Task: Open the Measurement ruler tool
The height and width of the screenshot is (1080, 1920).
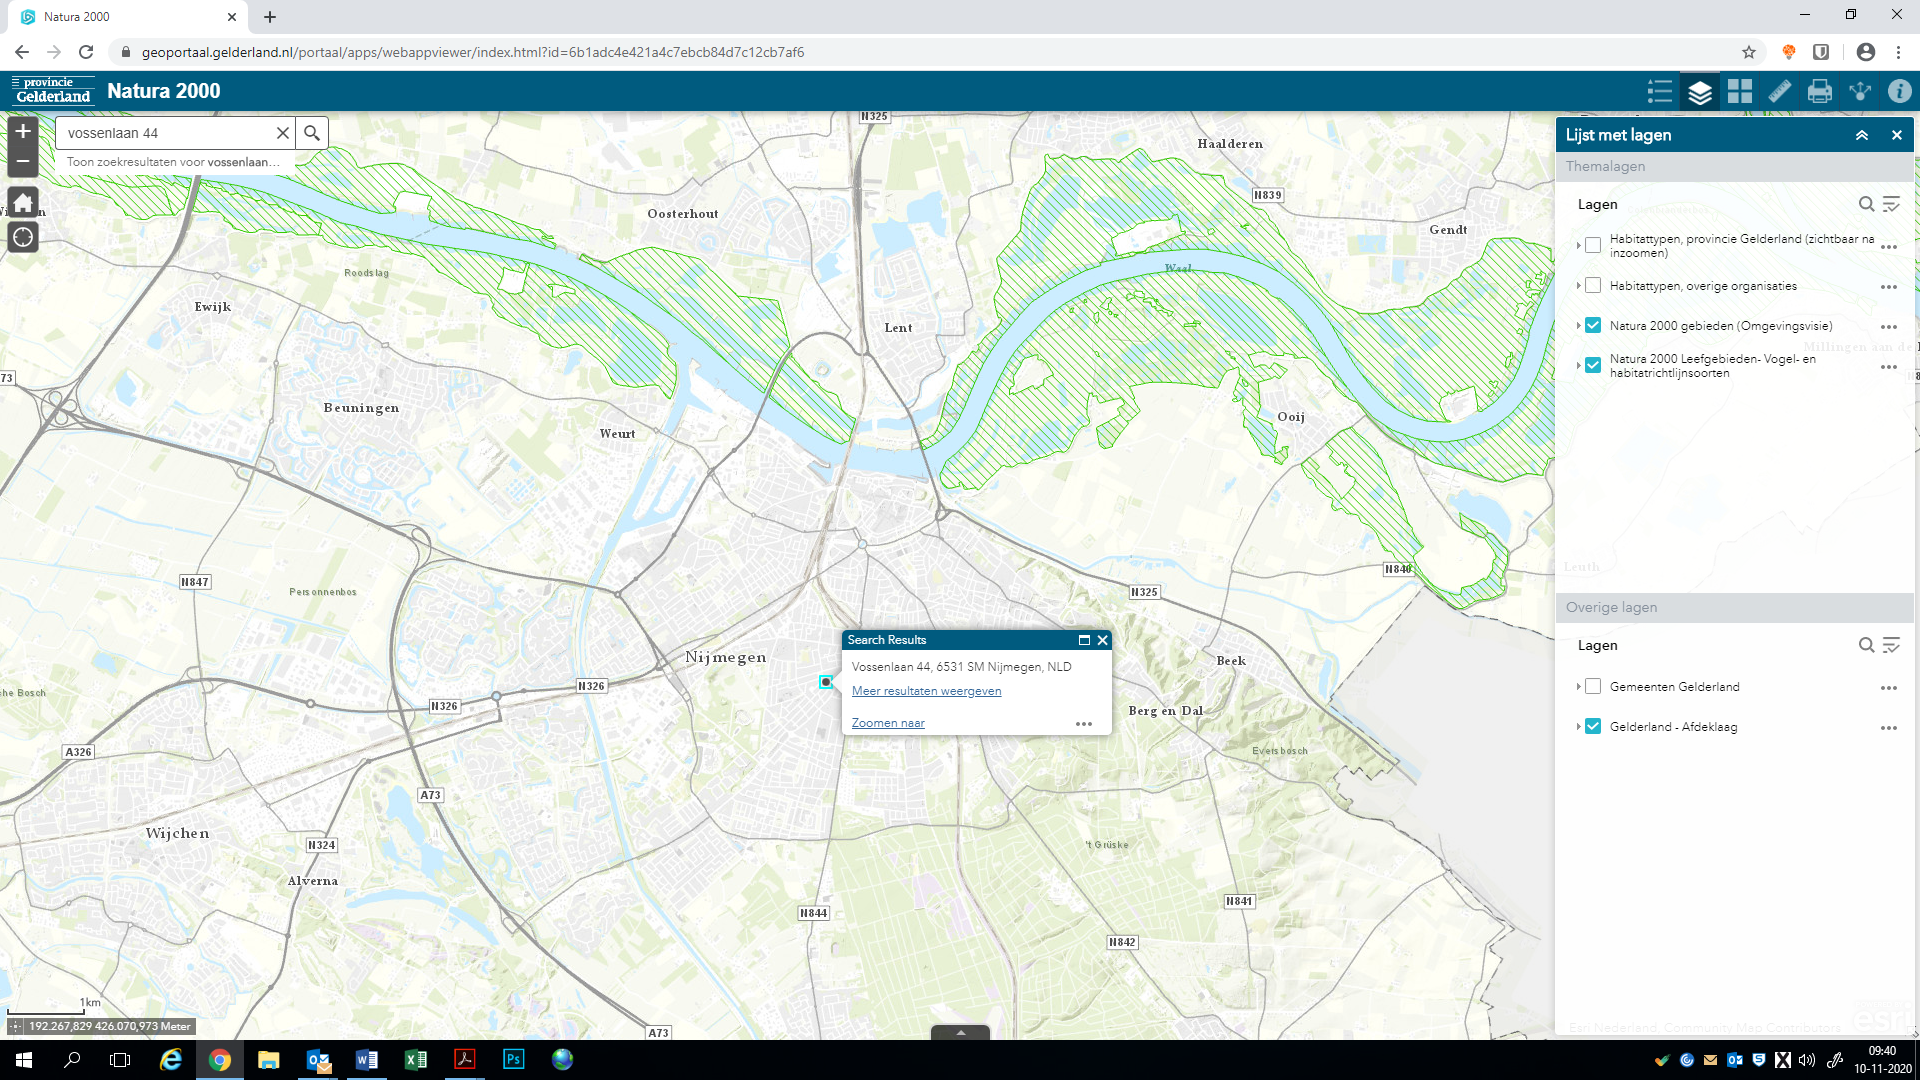Action: coord(1780,92)
